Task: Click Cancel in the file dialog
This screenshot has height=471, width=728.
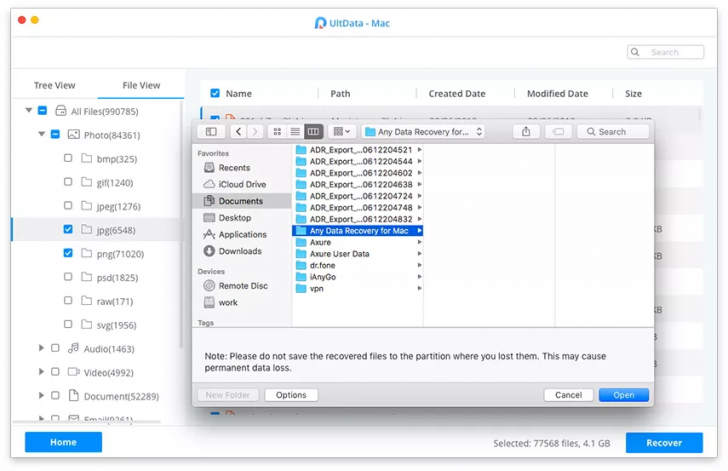Action: coord(568,395)
